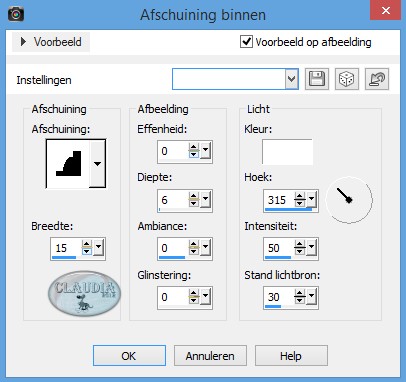Open the Glinstering slider dropdown arrow
Image resolution: width=406 pixels, height=382 pixels.
205,297
